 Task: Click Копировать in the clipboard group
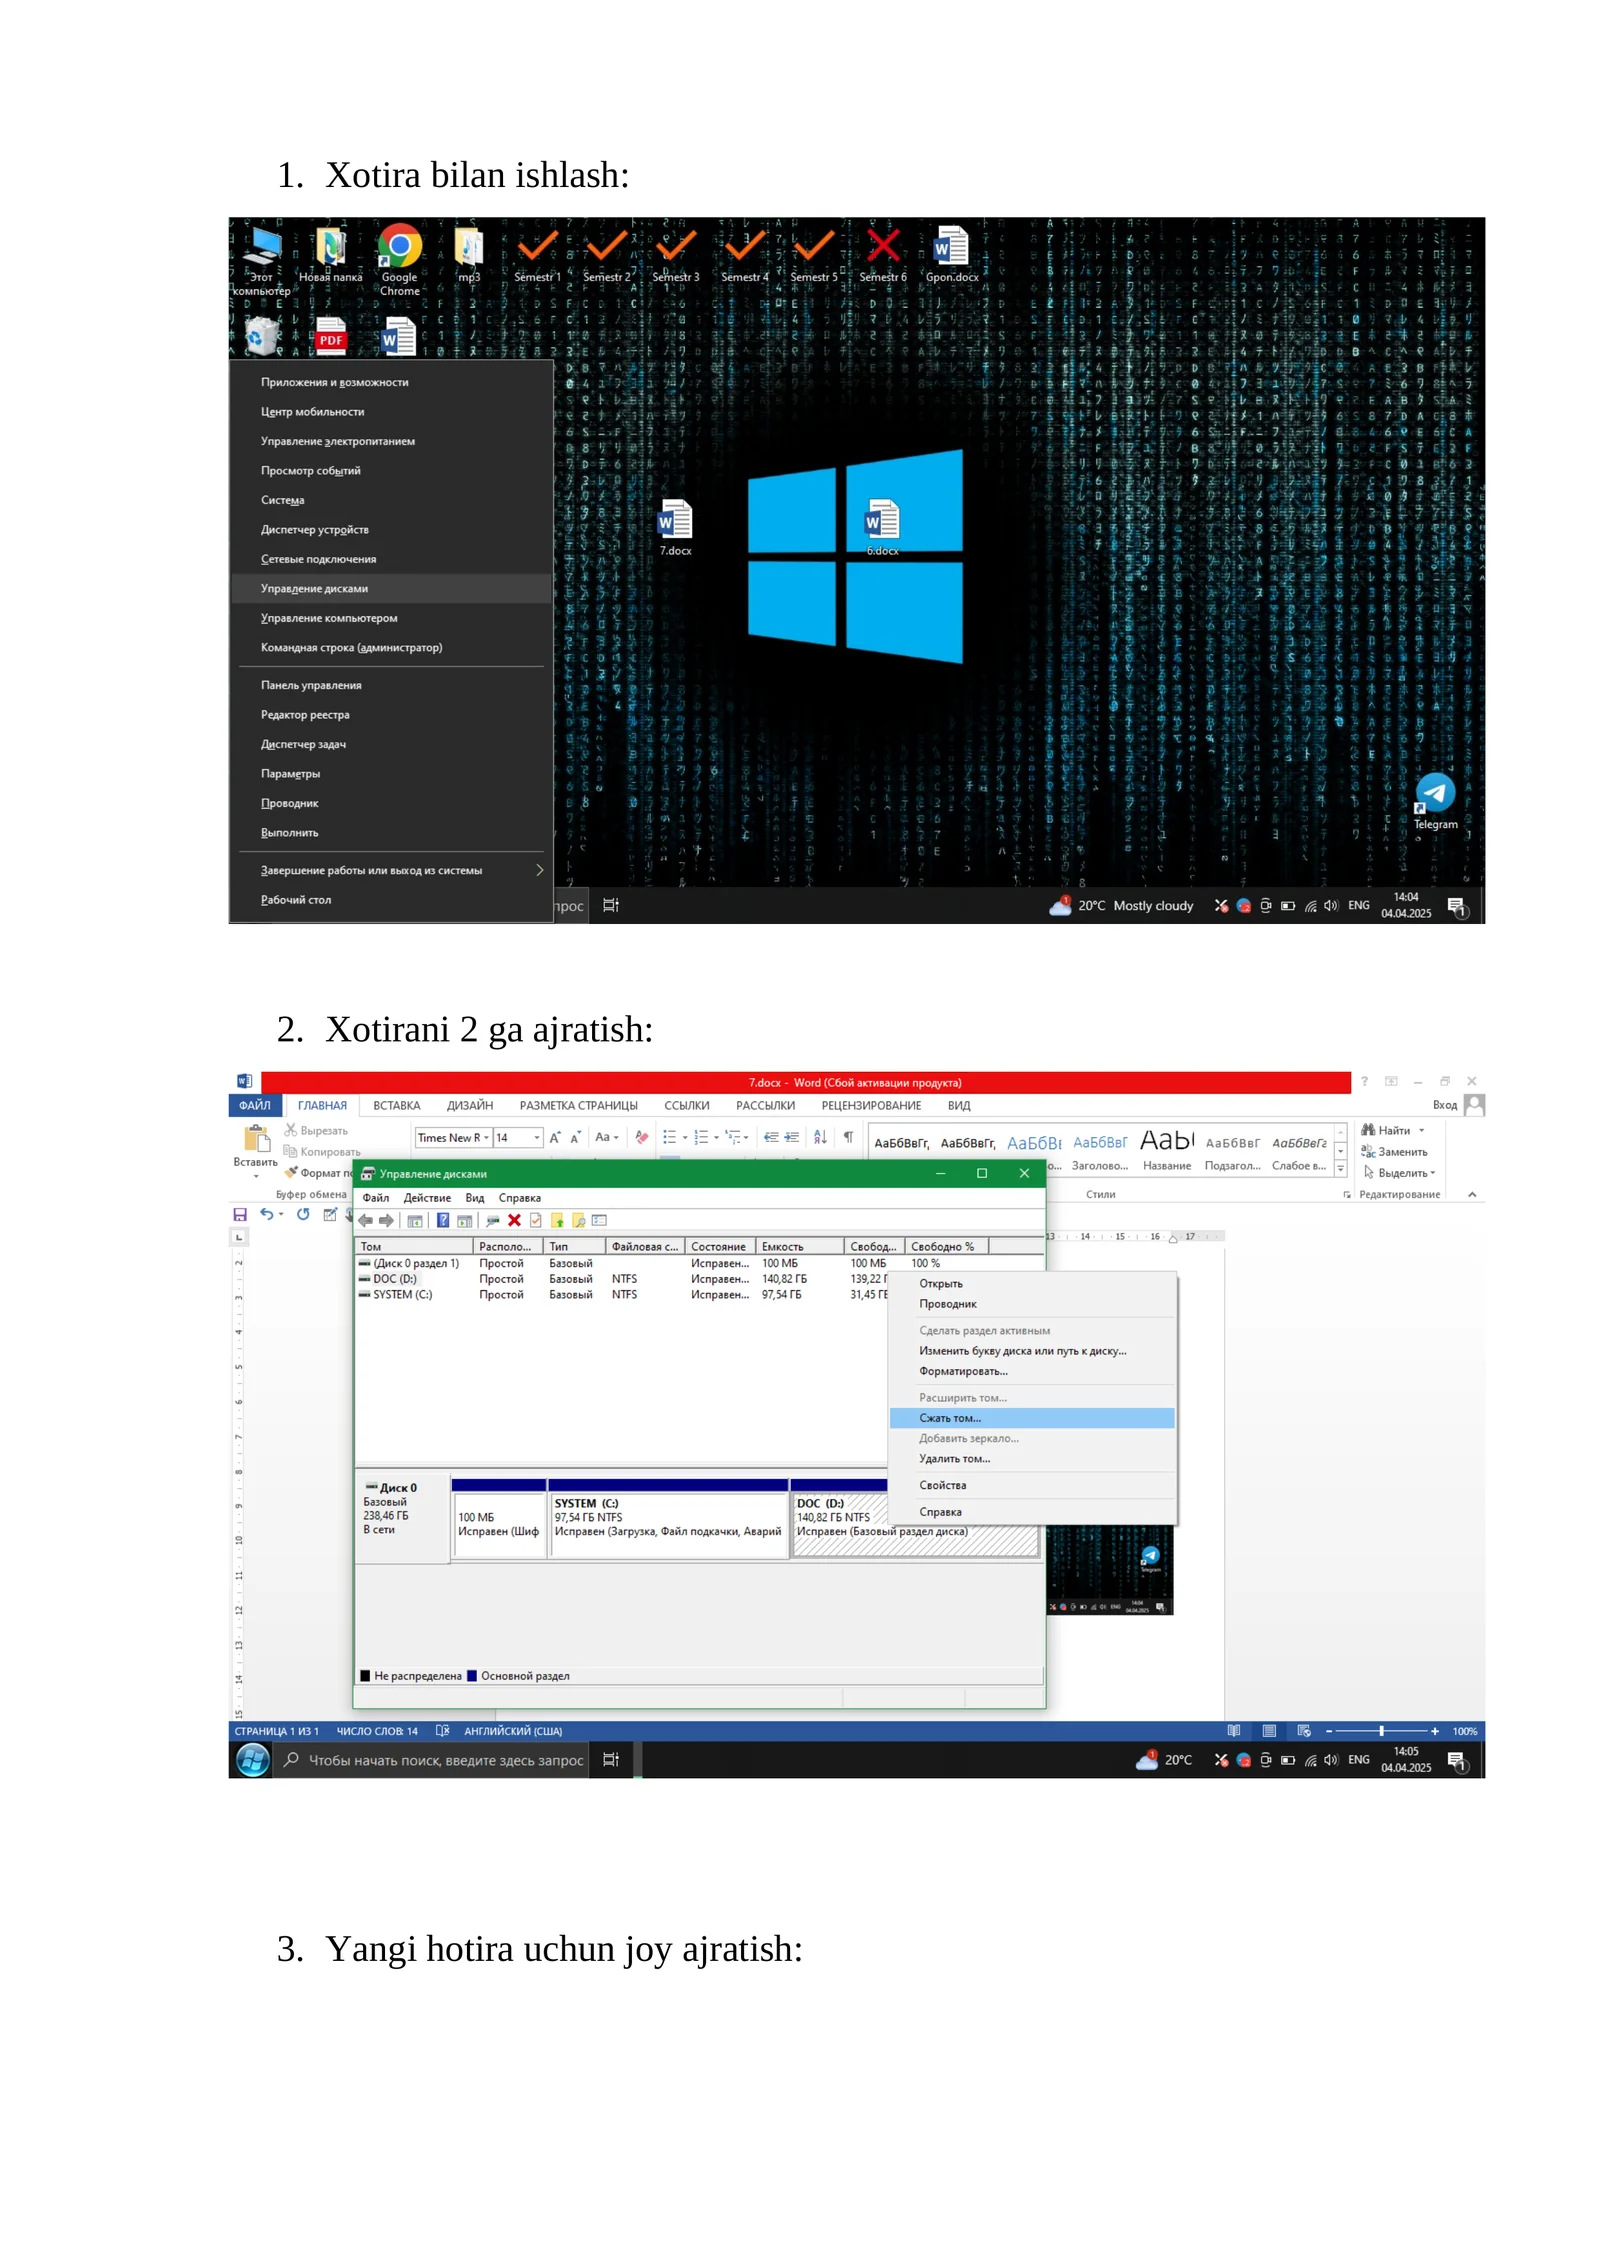322,1152
